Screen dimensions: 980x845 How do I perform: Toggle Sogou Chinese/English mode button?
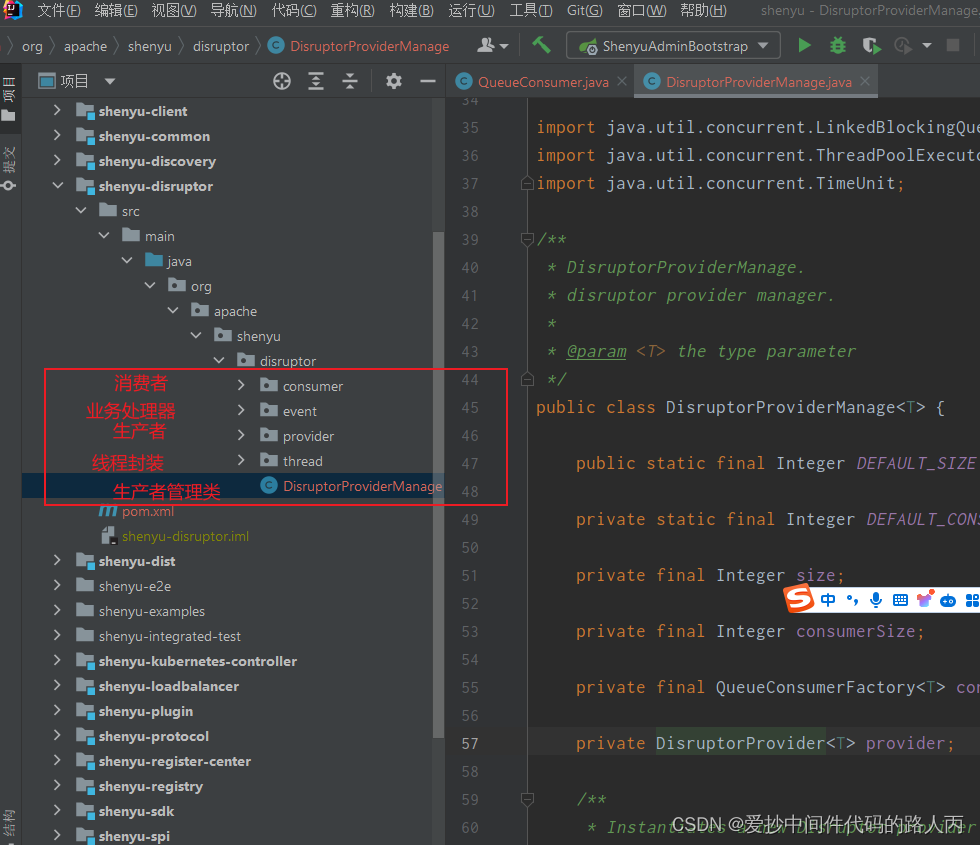(x=828, y=600)
